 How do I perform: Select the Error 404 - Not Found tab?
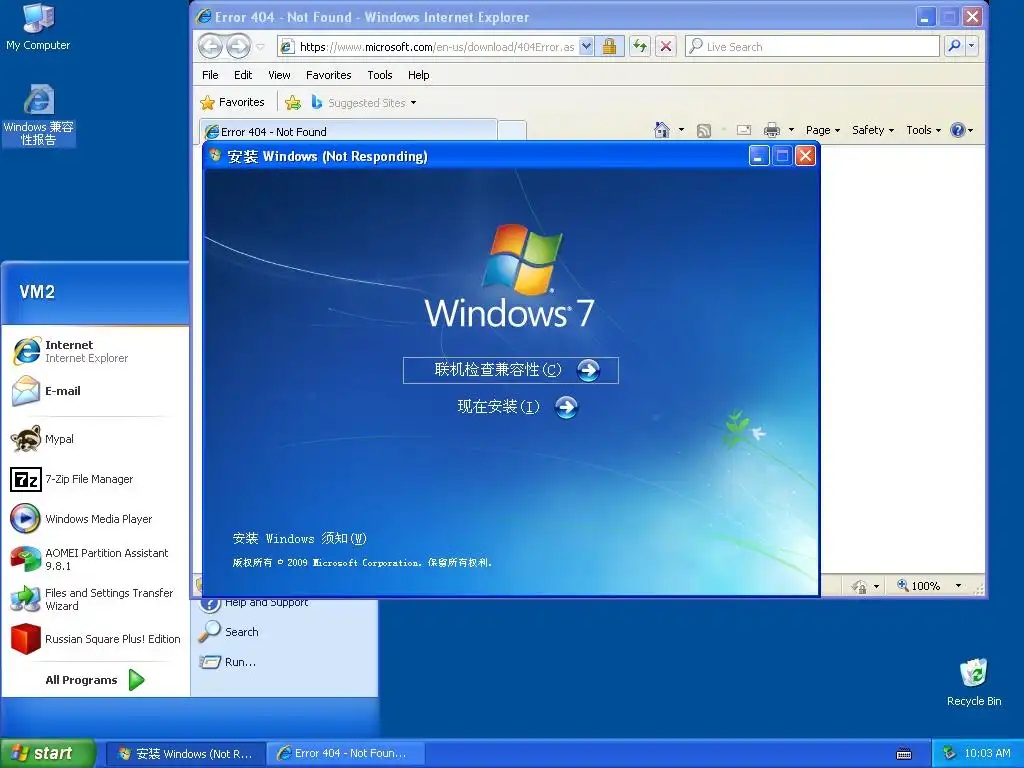[x=348, y=131]
